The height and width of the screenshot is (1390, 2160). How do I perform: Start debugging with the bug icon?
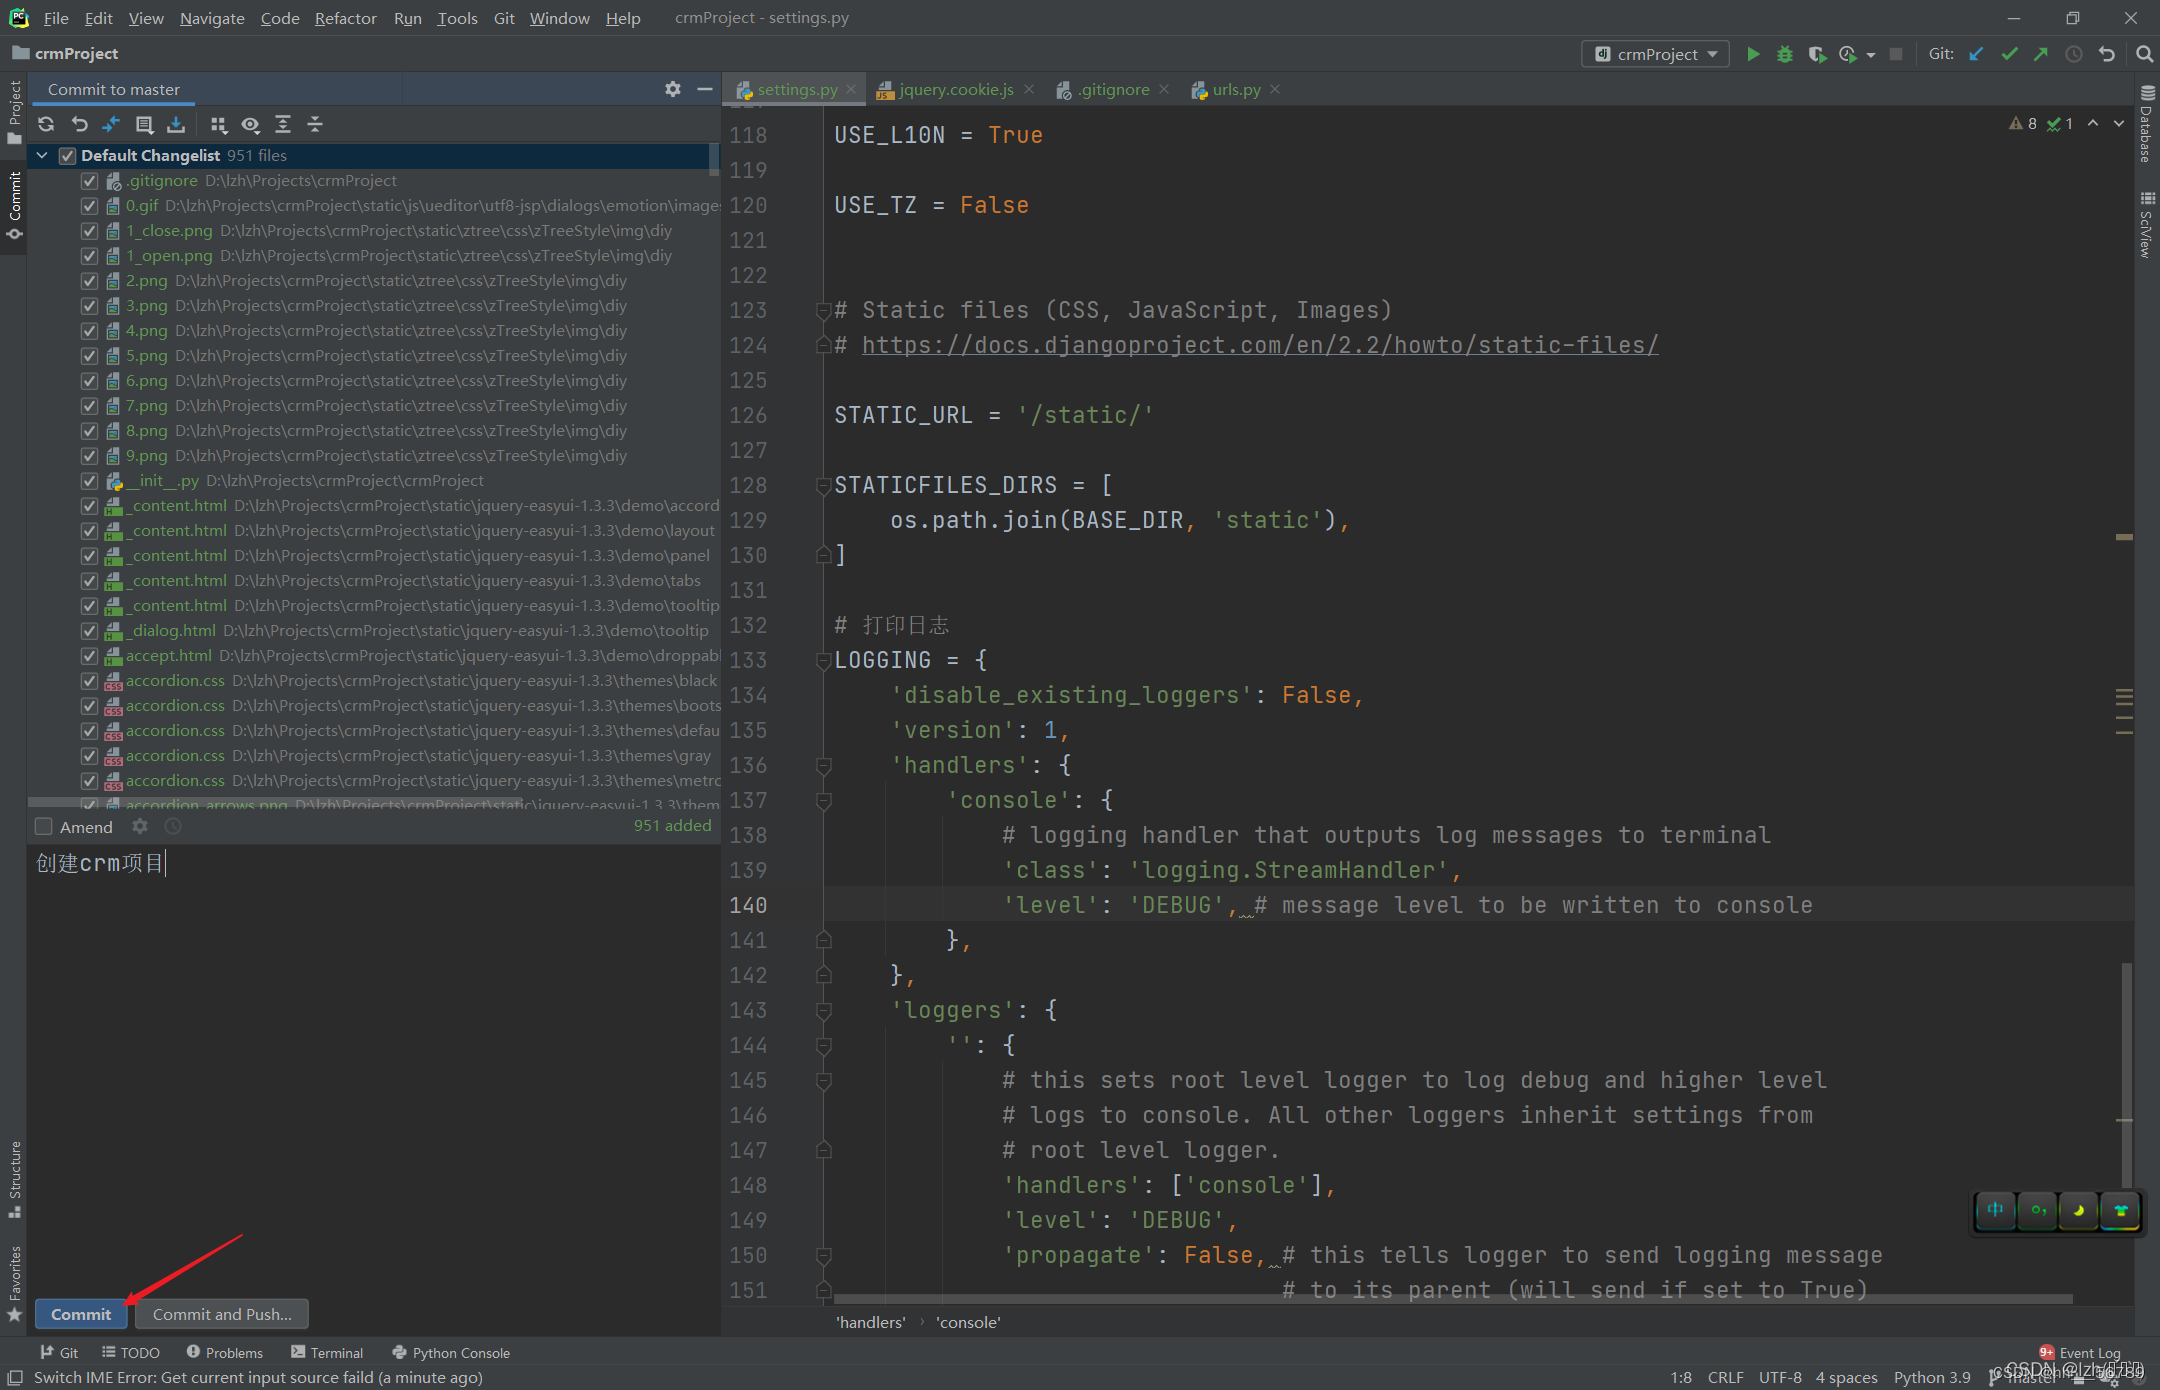click(x=1784, y=54)
